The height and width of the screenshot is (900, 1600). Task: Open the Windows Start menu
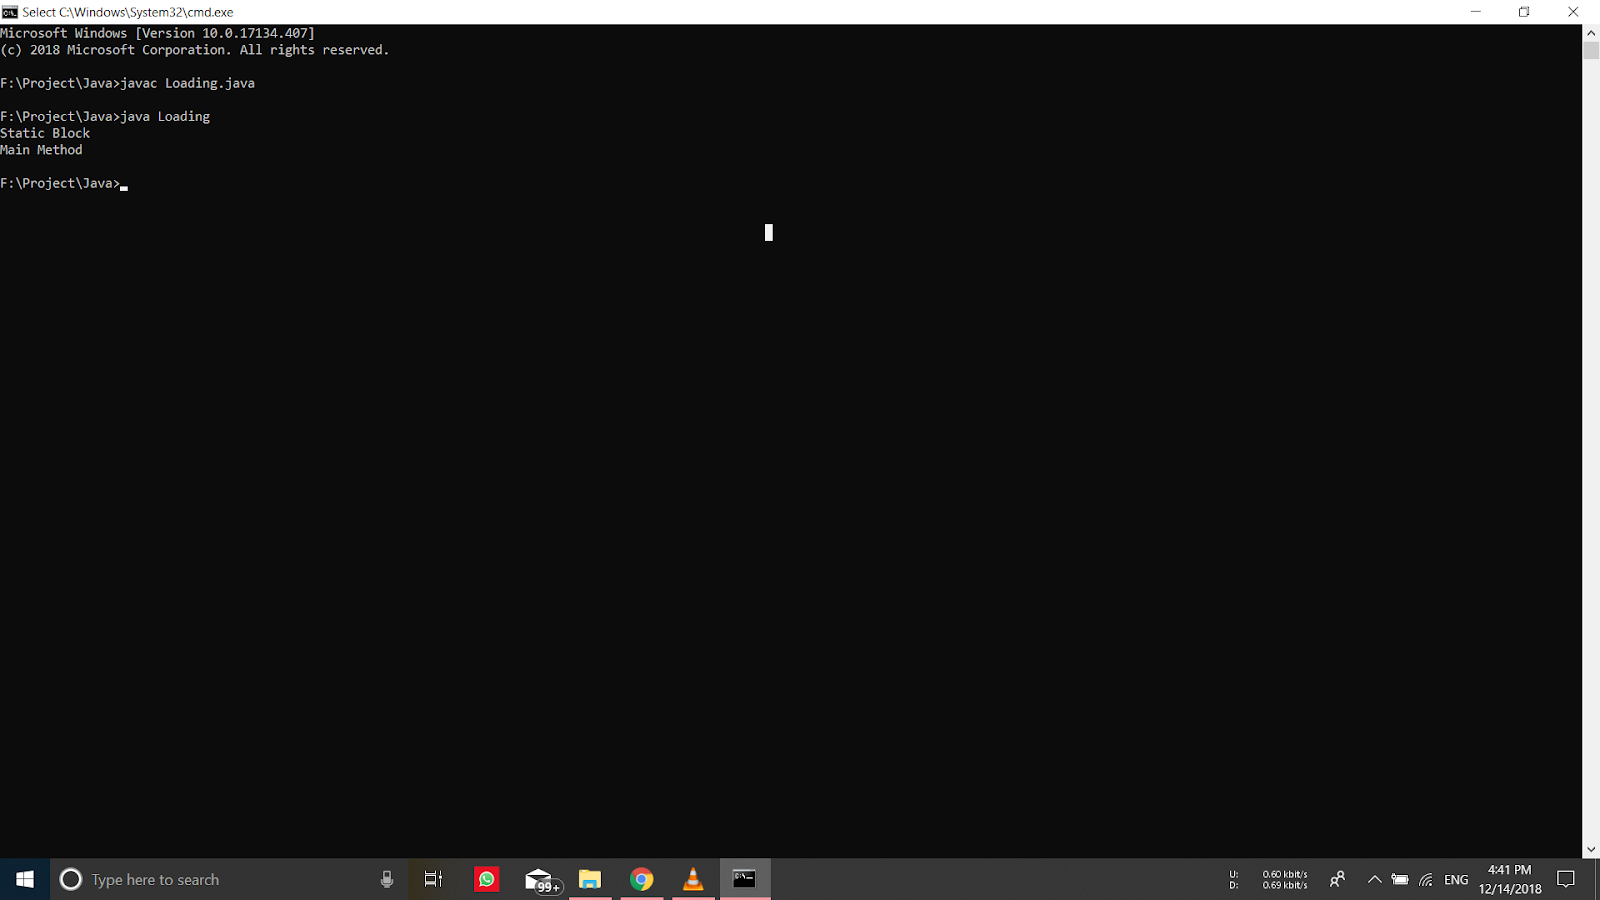(25, 879)
